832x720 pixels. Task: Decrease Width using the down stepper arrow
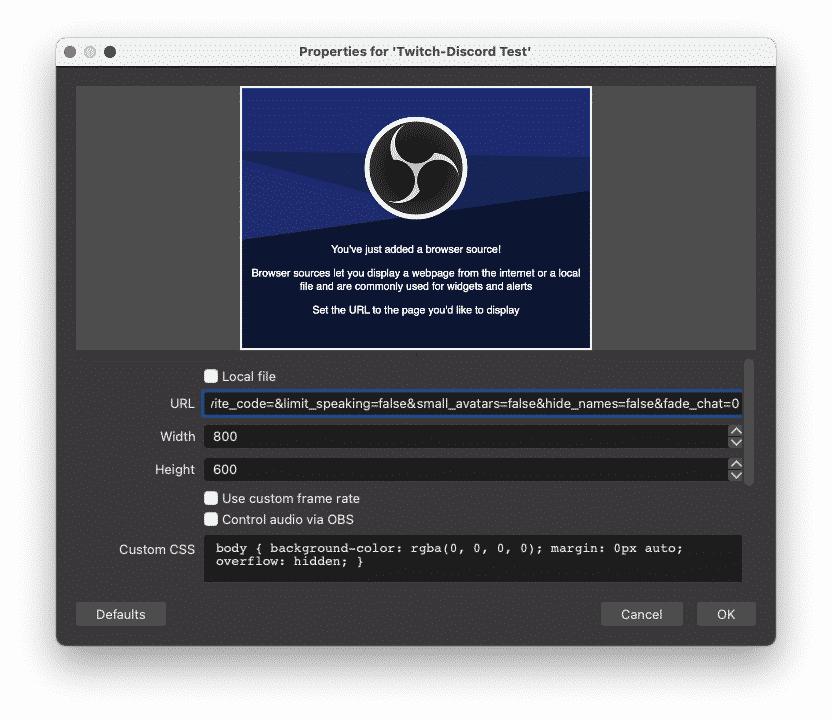click(735, 441)
